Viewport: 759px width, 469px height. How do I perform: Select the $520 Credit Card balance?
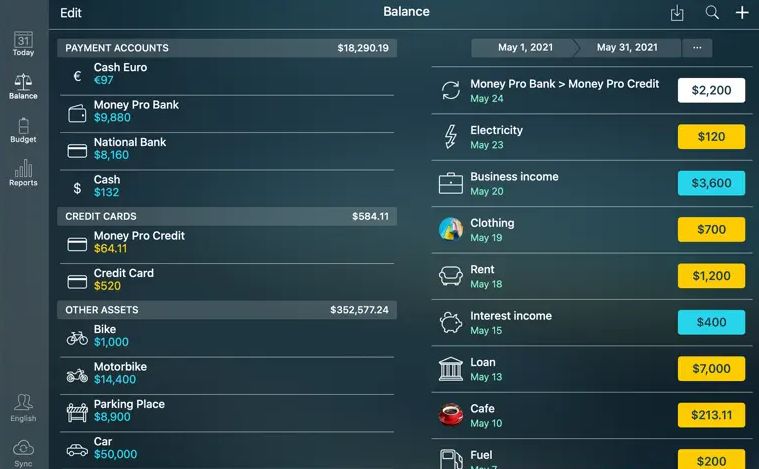(x=107, y=286)
